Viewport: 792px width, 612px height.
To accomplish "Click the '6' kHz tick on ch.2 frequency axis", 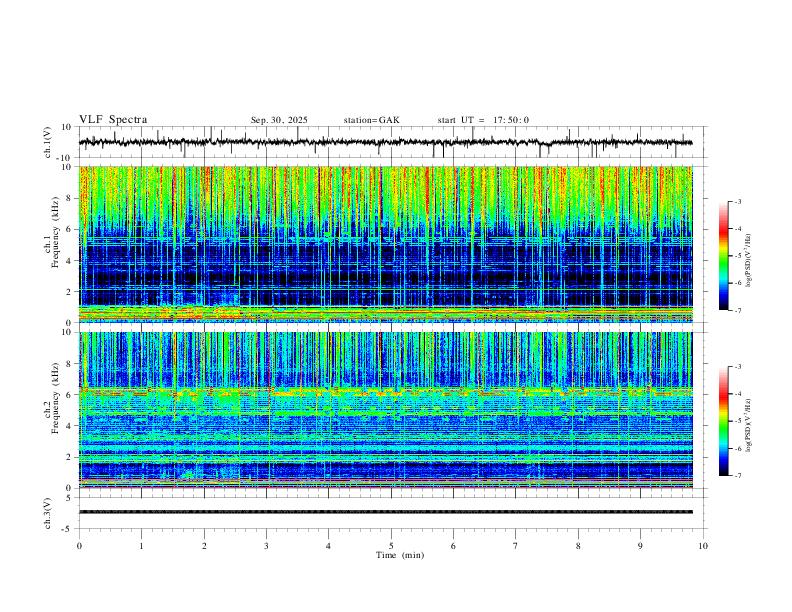I will click(x=70, y=394).
